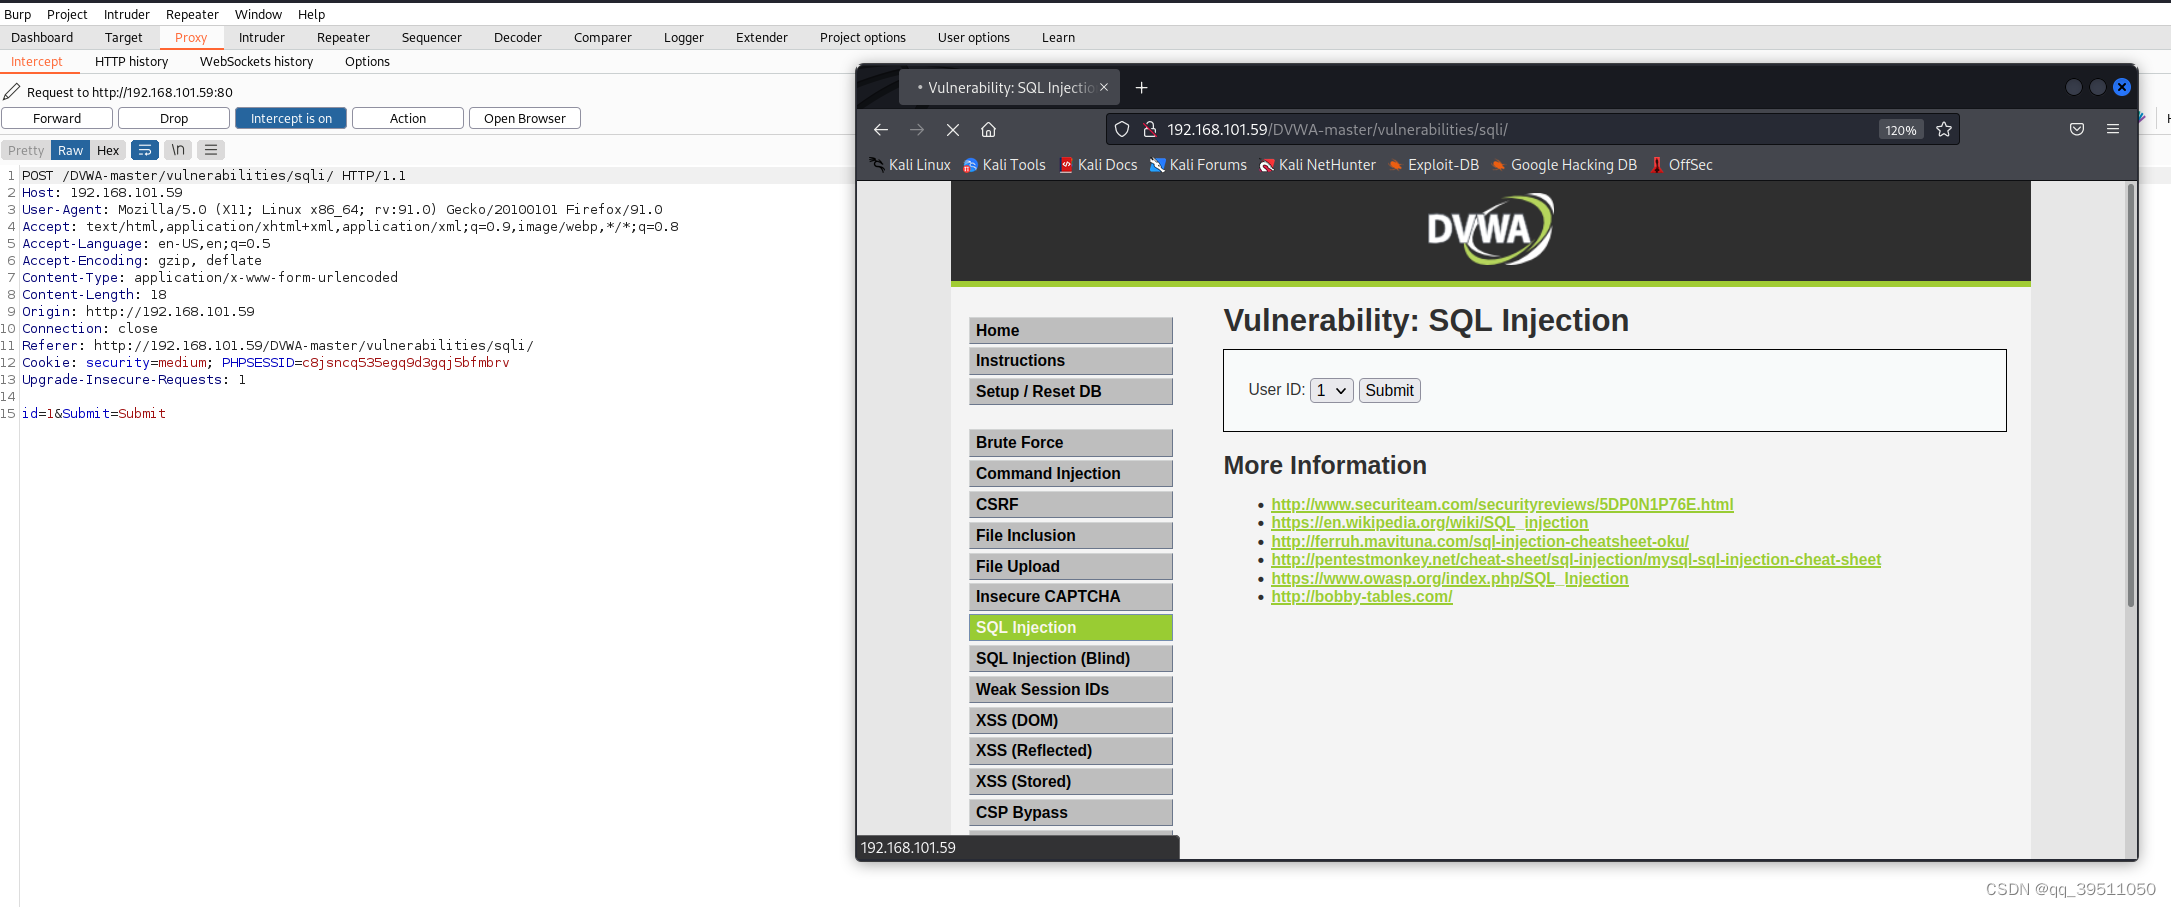Open the CSP Bypass page
This screenshot has height=907, width=2171.
tap(1070, 813)
